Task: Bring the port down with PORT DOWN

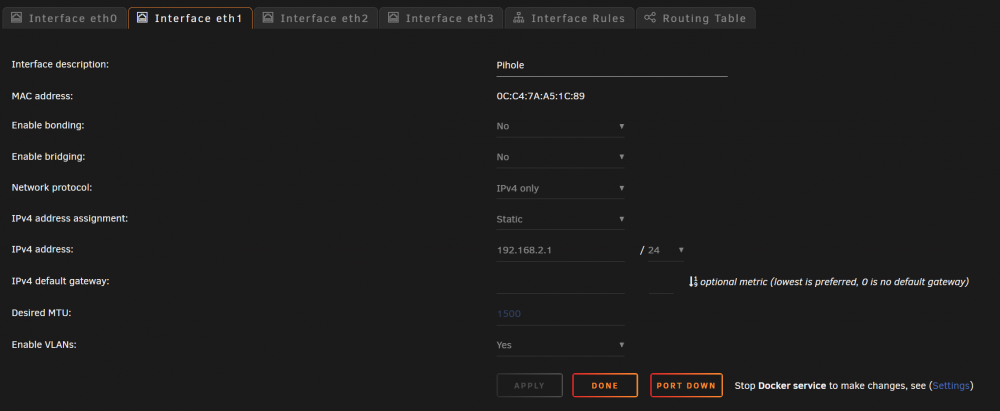Action: (x=686, y=385)
